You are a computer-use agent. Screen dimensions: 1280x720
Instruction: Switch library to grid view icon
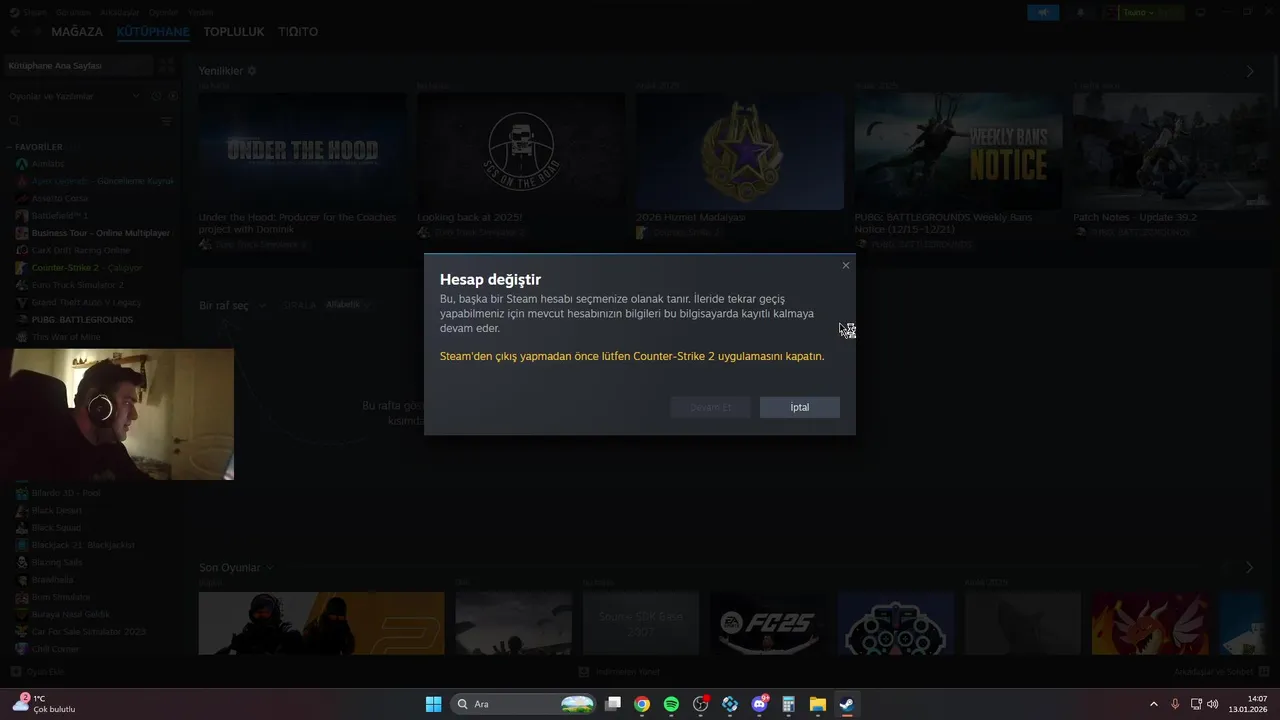(x=167, y=65)
